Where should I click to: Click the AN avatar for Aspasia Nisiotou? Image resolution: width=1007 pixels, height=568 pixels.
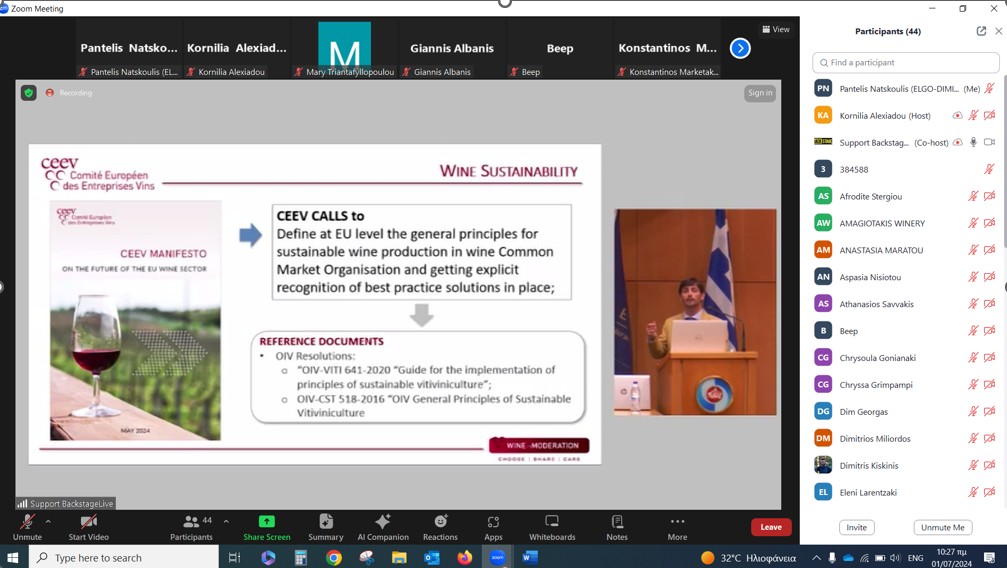tap(823, 276)
